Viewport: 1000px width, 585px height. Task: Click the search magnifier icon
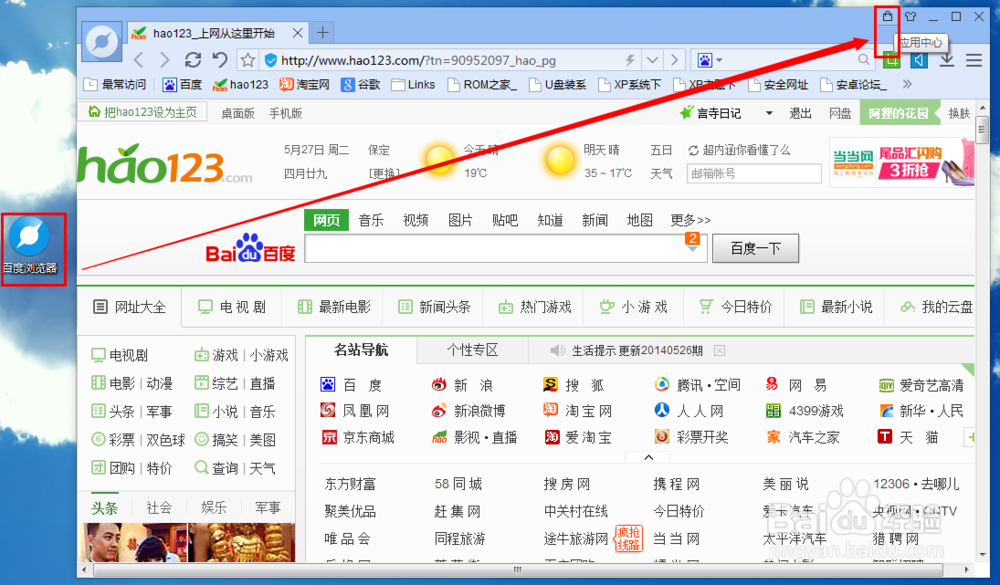(864, 60)
